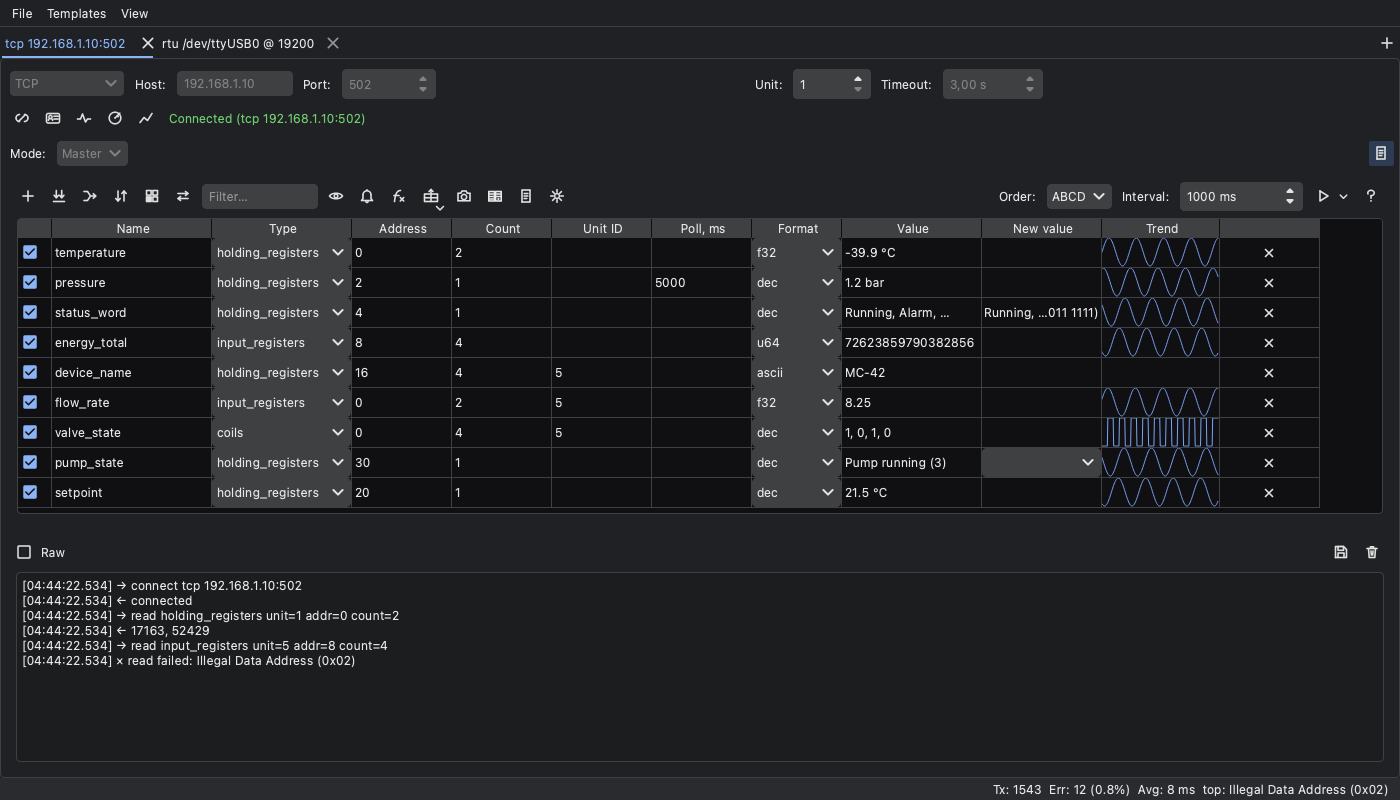
Task: Click the sort up-down arrows icon
Action: [121, 196]
